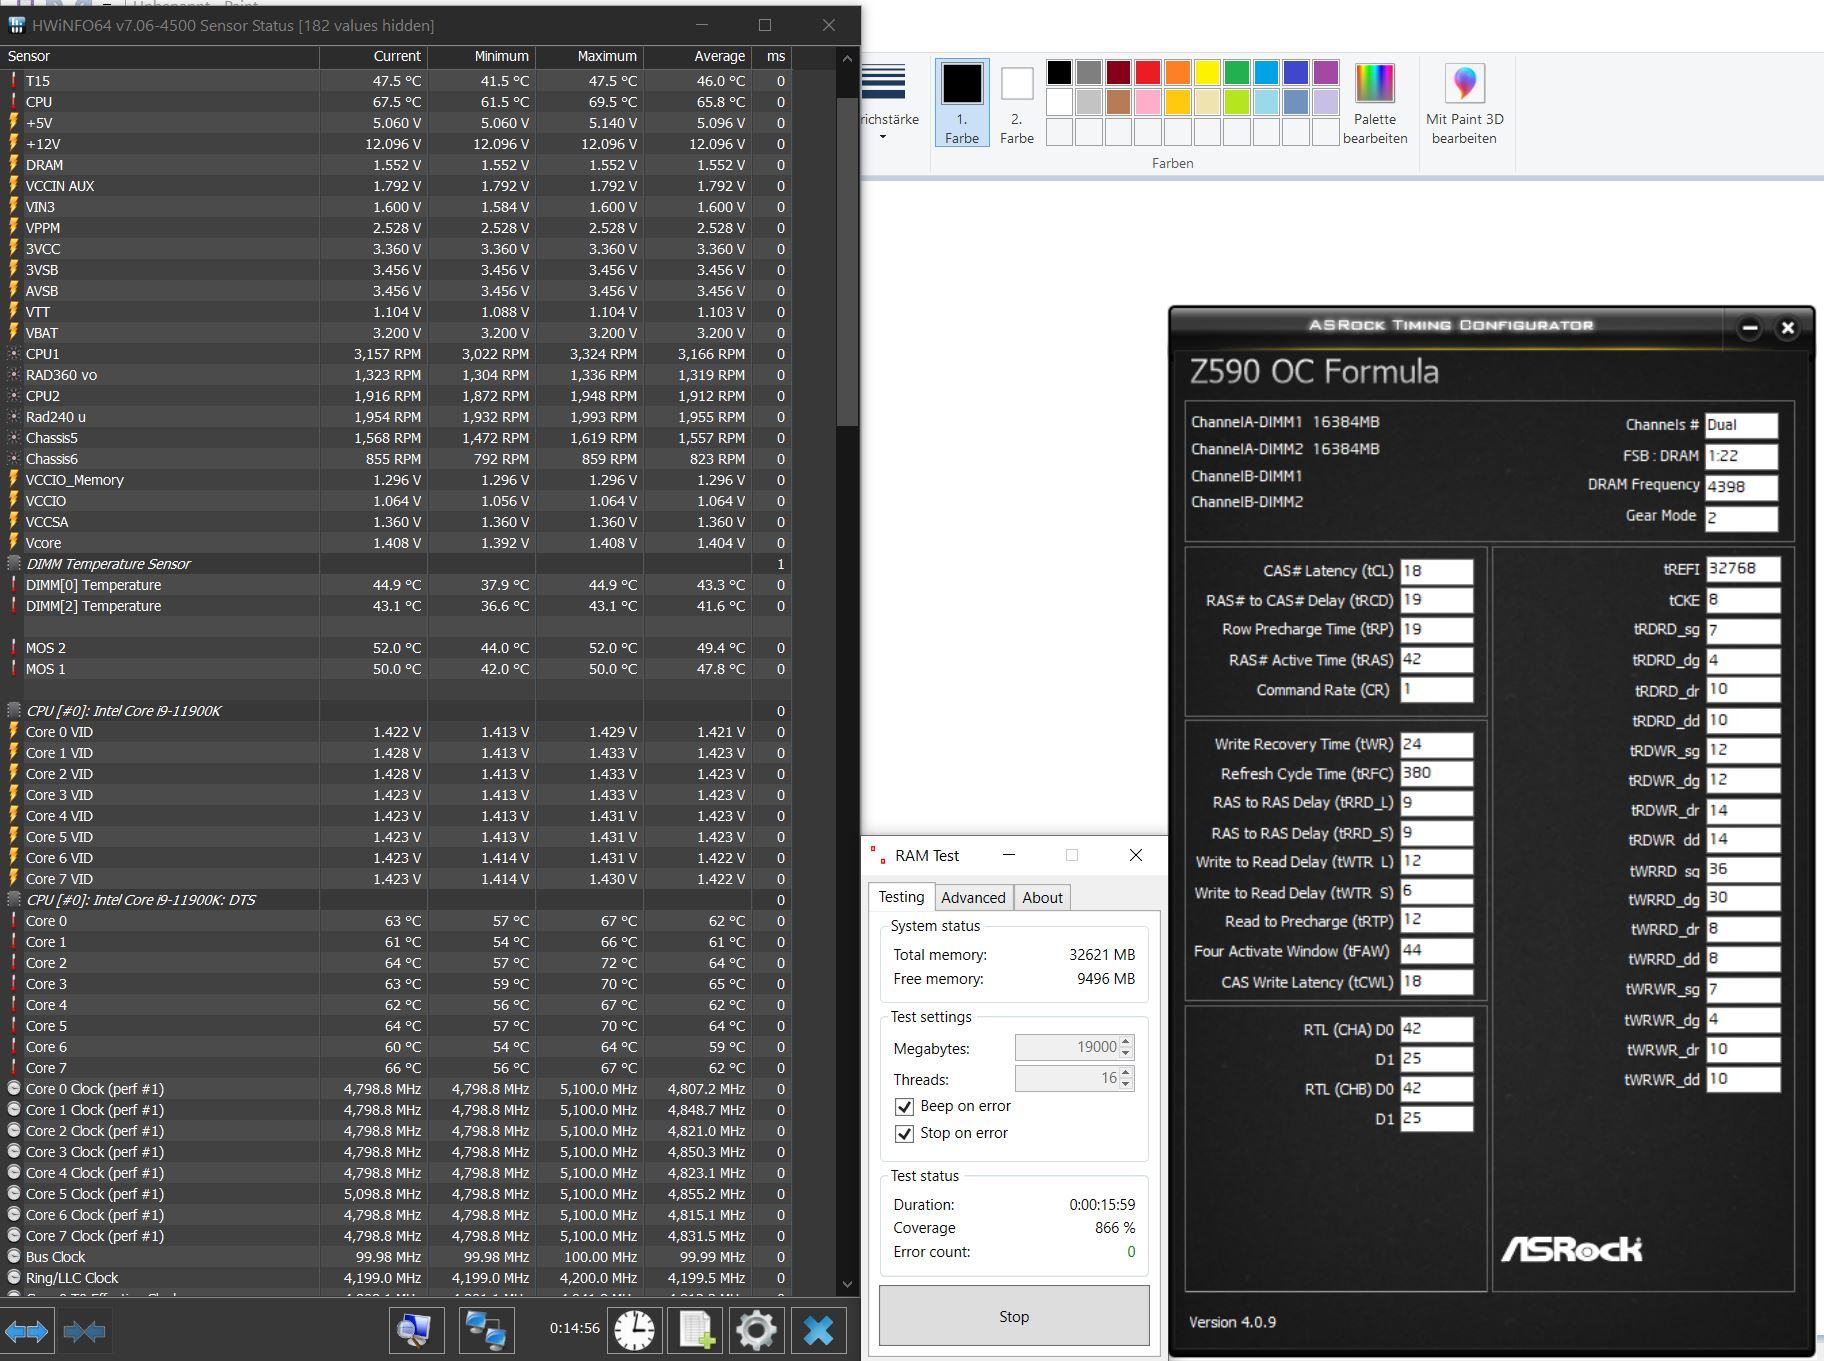
Task: Click the HWiNFO64 title bar app icon
Action: [16, 25]
